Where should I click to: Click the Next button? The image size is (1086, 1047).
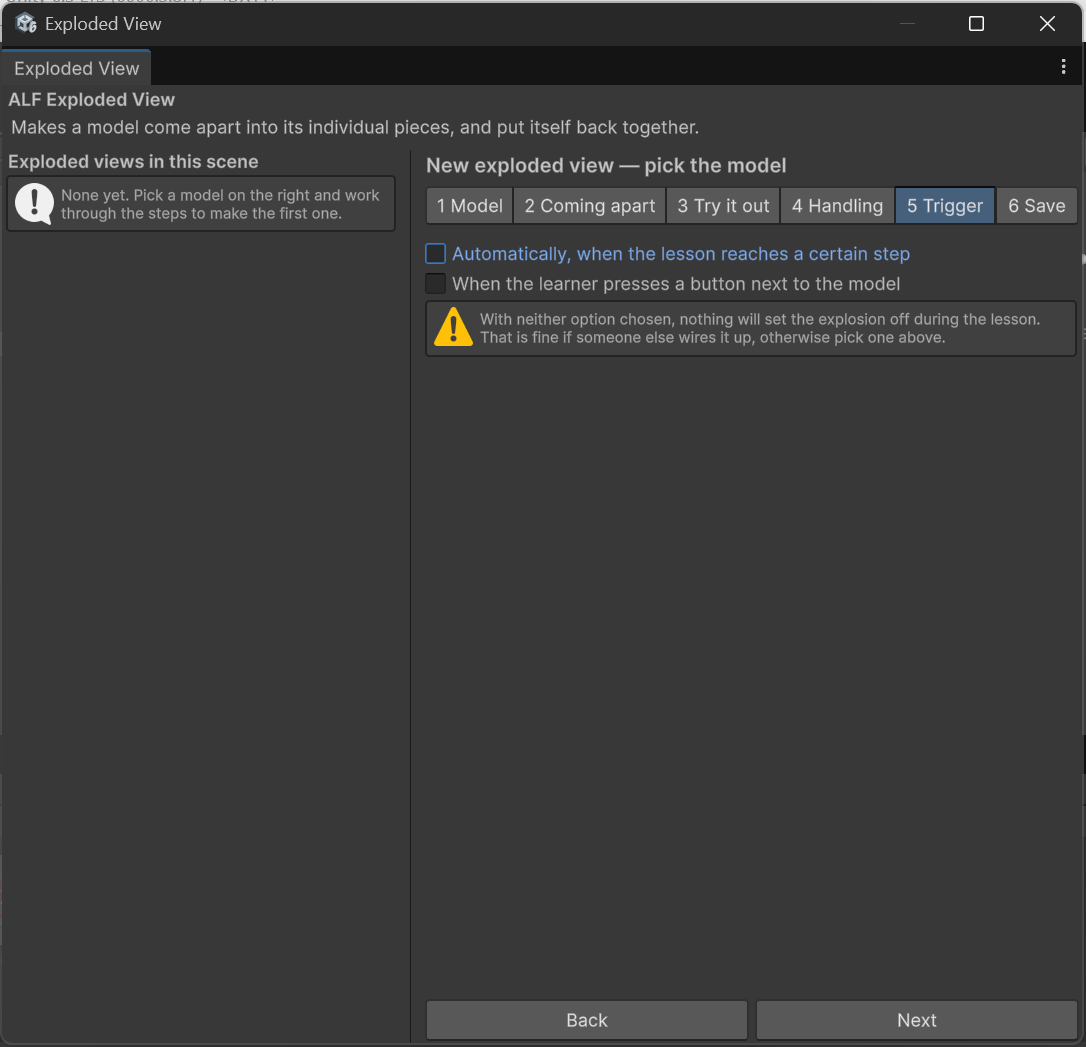click(916, 1020)
